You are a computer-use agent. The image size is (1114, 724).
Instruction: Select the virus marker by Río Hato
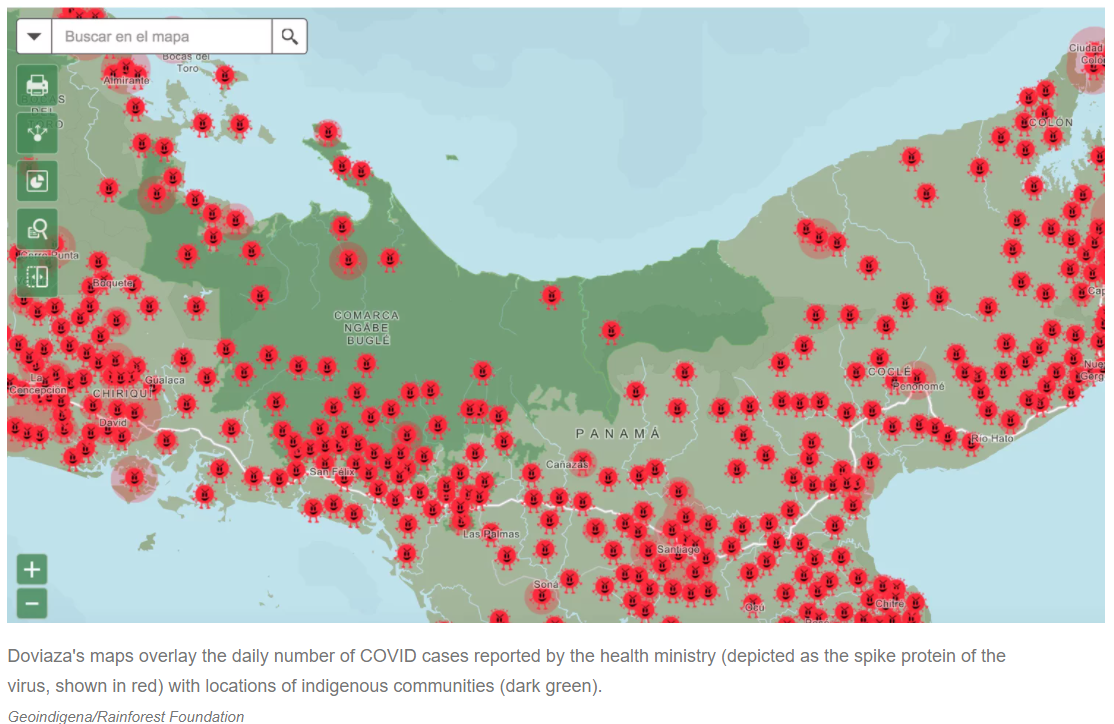click(x=972, y=442)
